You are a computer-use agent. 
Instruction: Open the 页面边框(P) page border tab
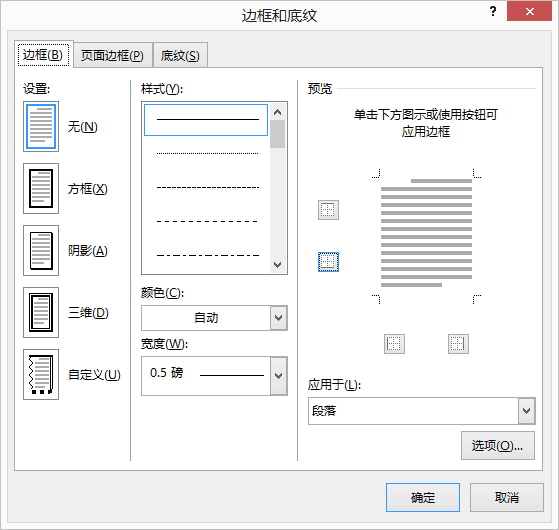click(x=113, y=56)
